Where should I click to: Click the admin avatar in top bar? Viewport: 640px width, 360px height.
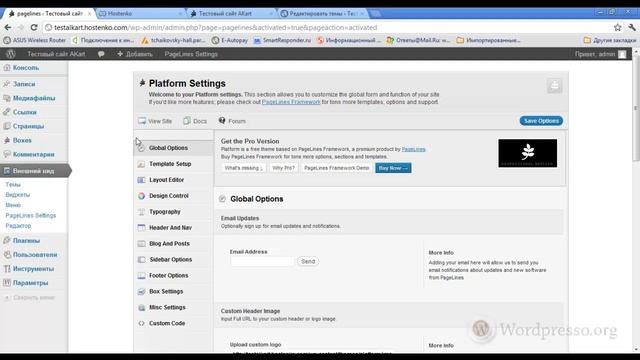[622, 54]
